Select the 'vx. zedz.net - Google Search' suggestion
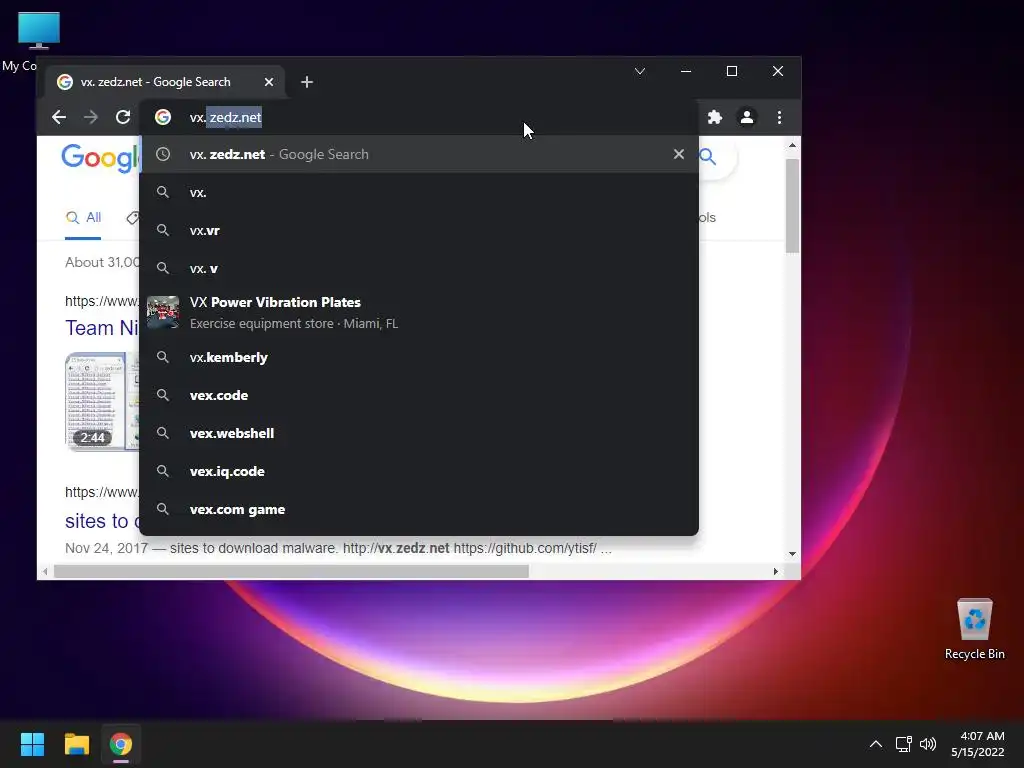Viewport: 1024px width, 768px height. [x=419, y=154]
